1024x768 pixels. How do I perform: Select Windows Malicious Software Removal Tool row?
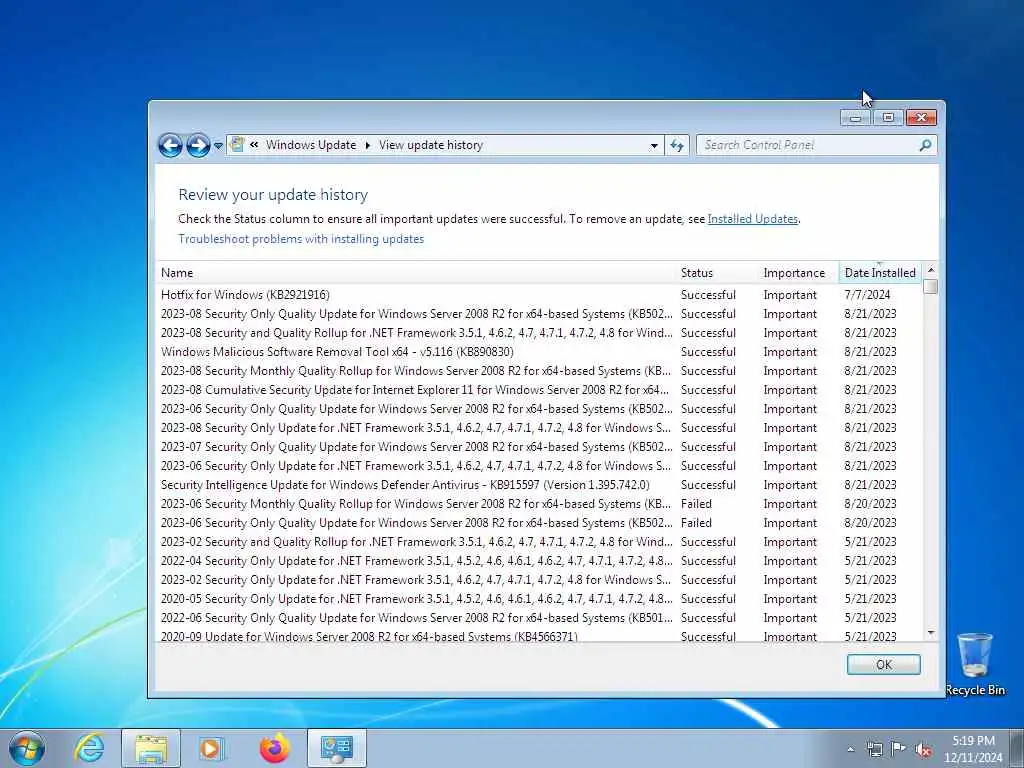pyautogui.click(x=539, y=351)
